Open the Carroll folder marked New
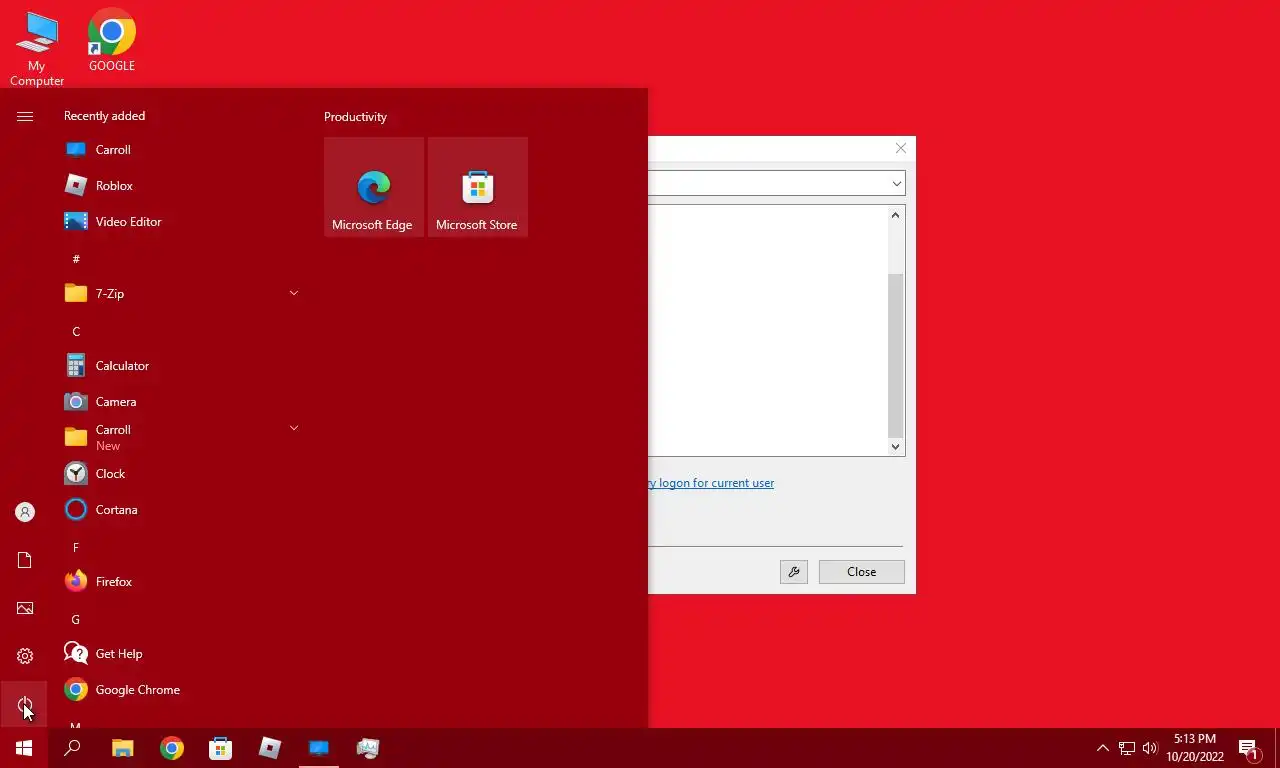This screenshot has width=1280, height=768. coord(180,438)
